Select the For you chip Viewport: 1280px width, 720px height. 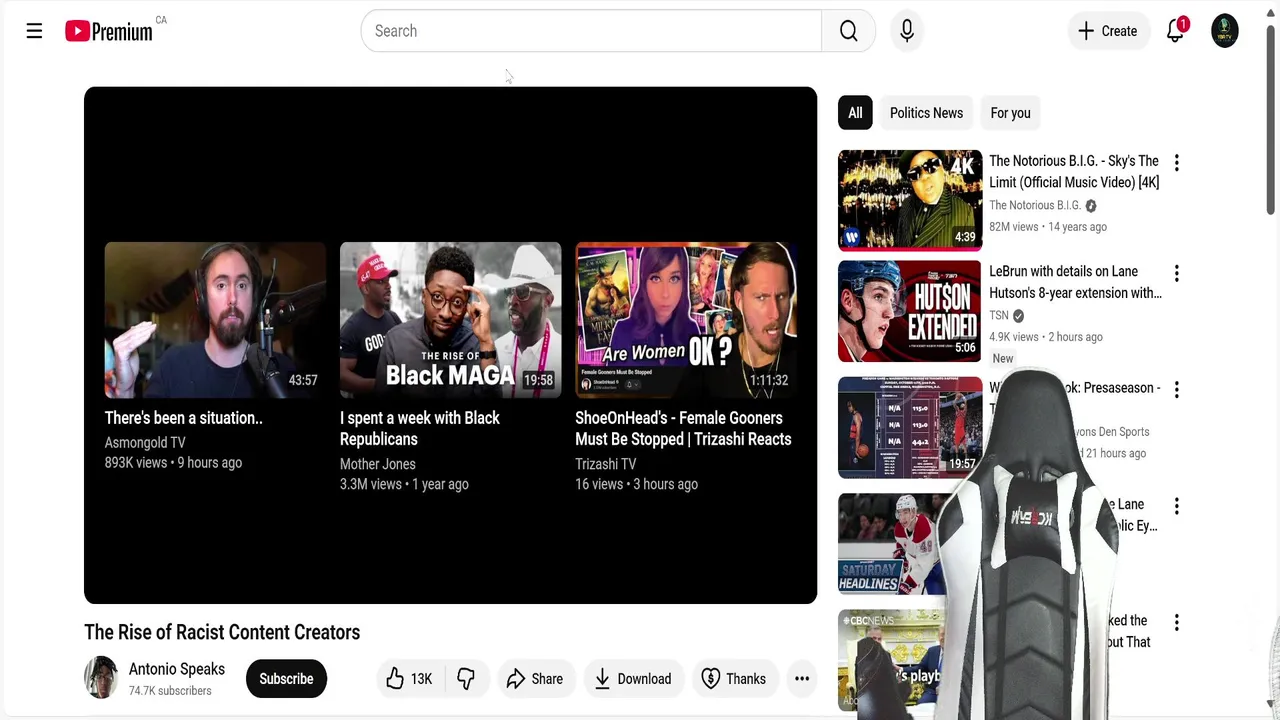point(1010,113)
